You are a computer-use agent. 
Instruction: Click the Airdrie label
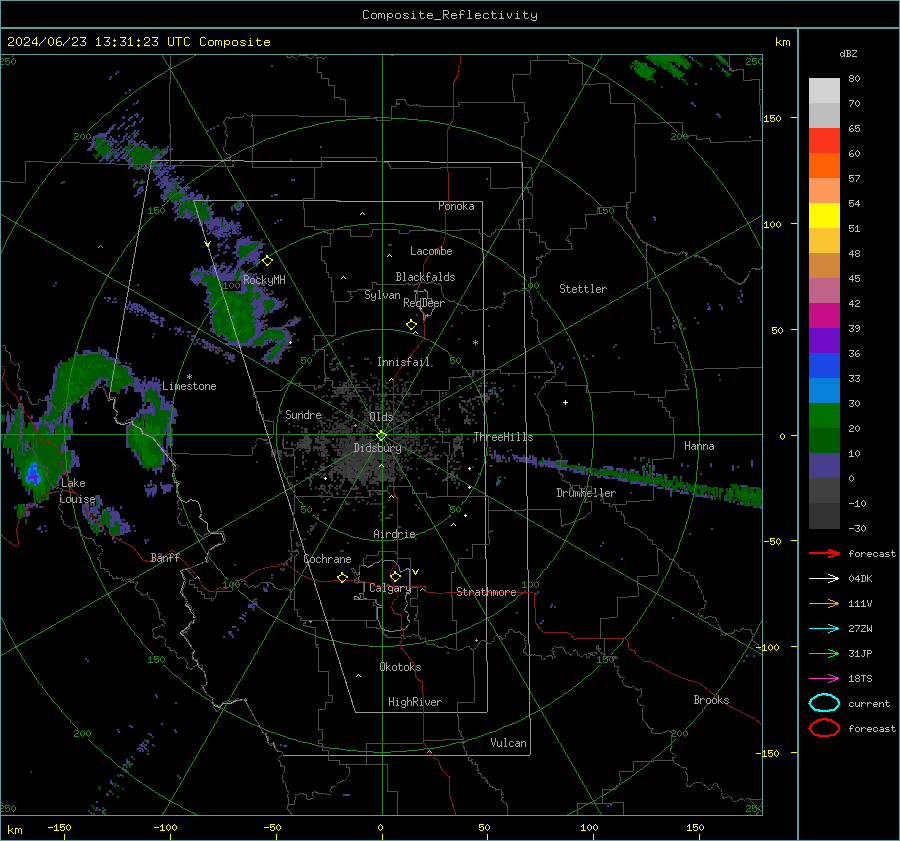coord(394,534)
